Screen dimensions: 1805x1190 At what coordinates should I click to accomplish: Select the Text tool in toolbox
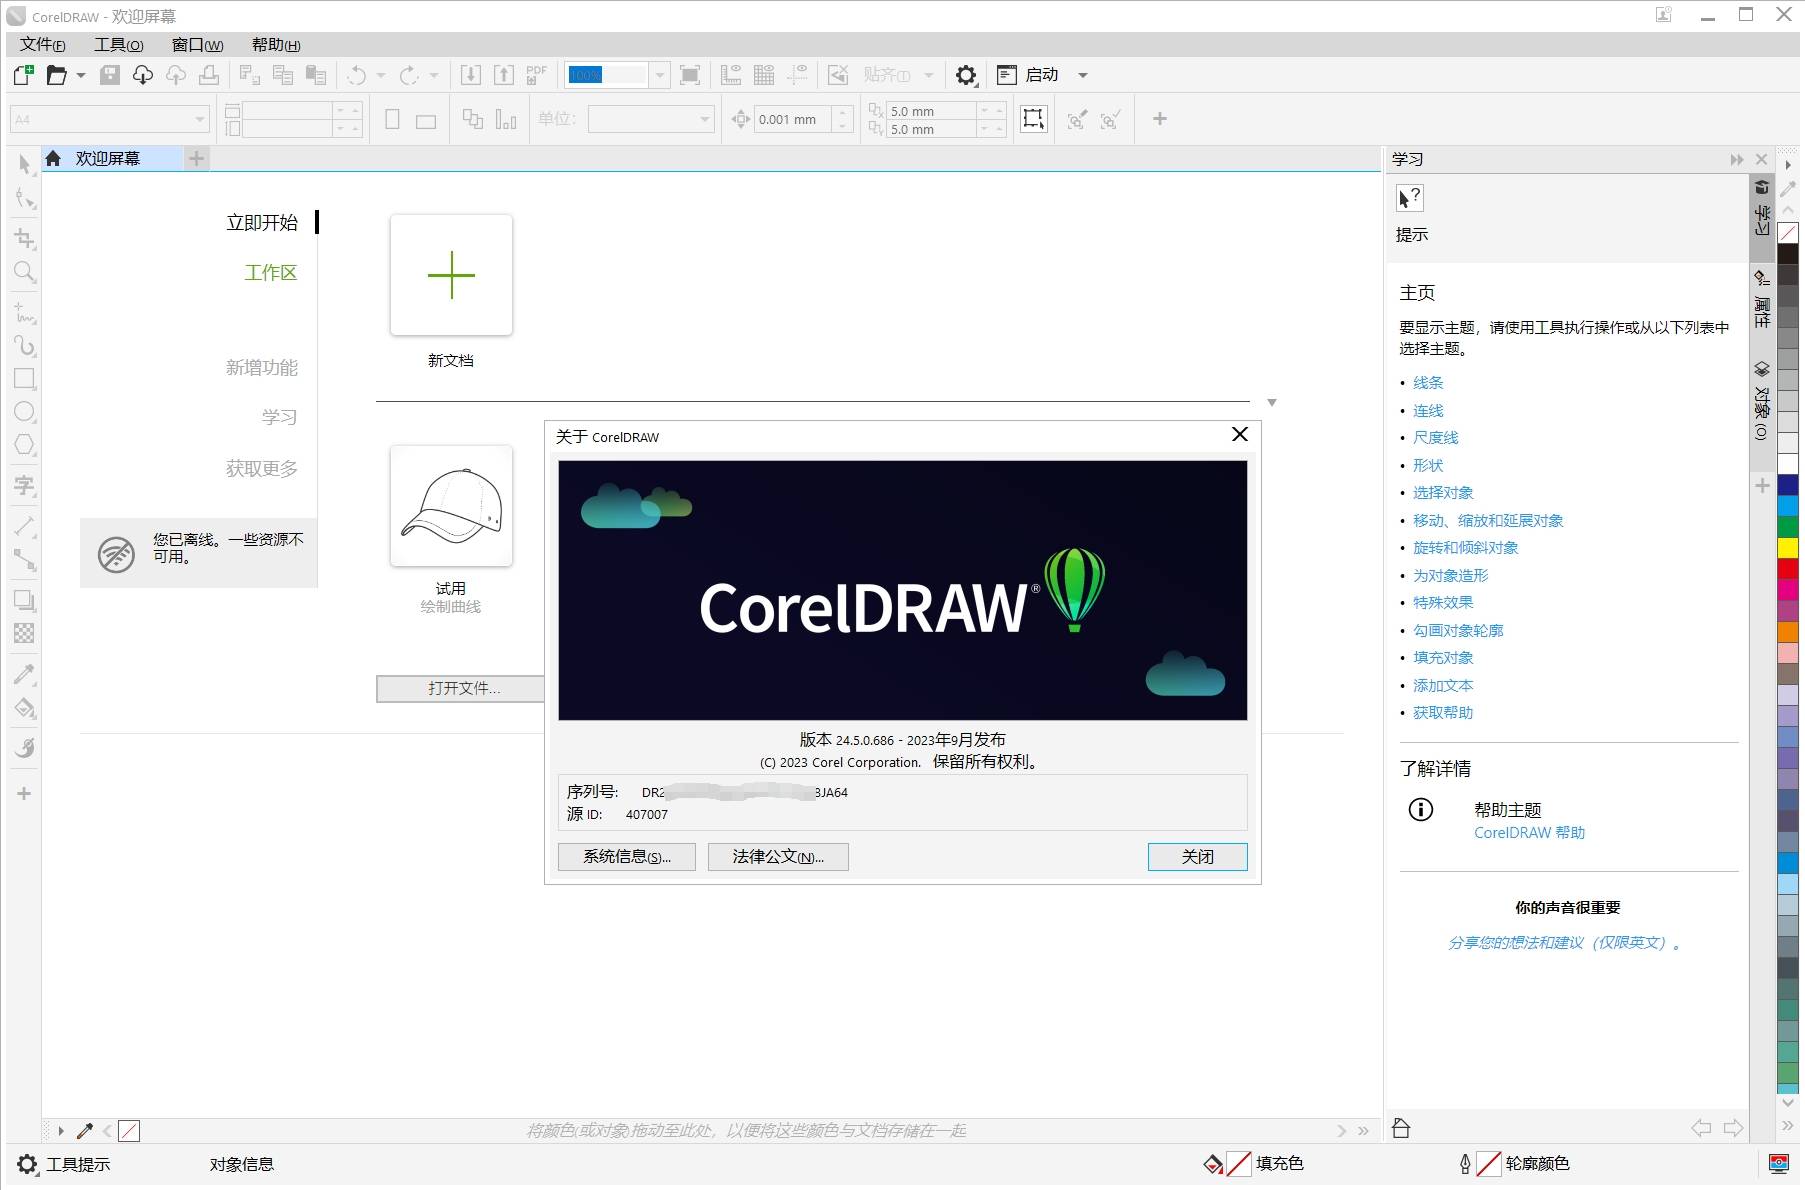click(x=24, y=486)
